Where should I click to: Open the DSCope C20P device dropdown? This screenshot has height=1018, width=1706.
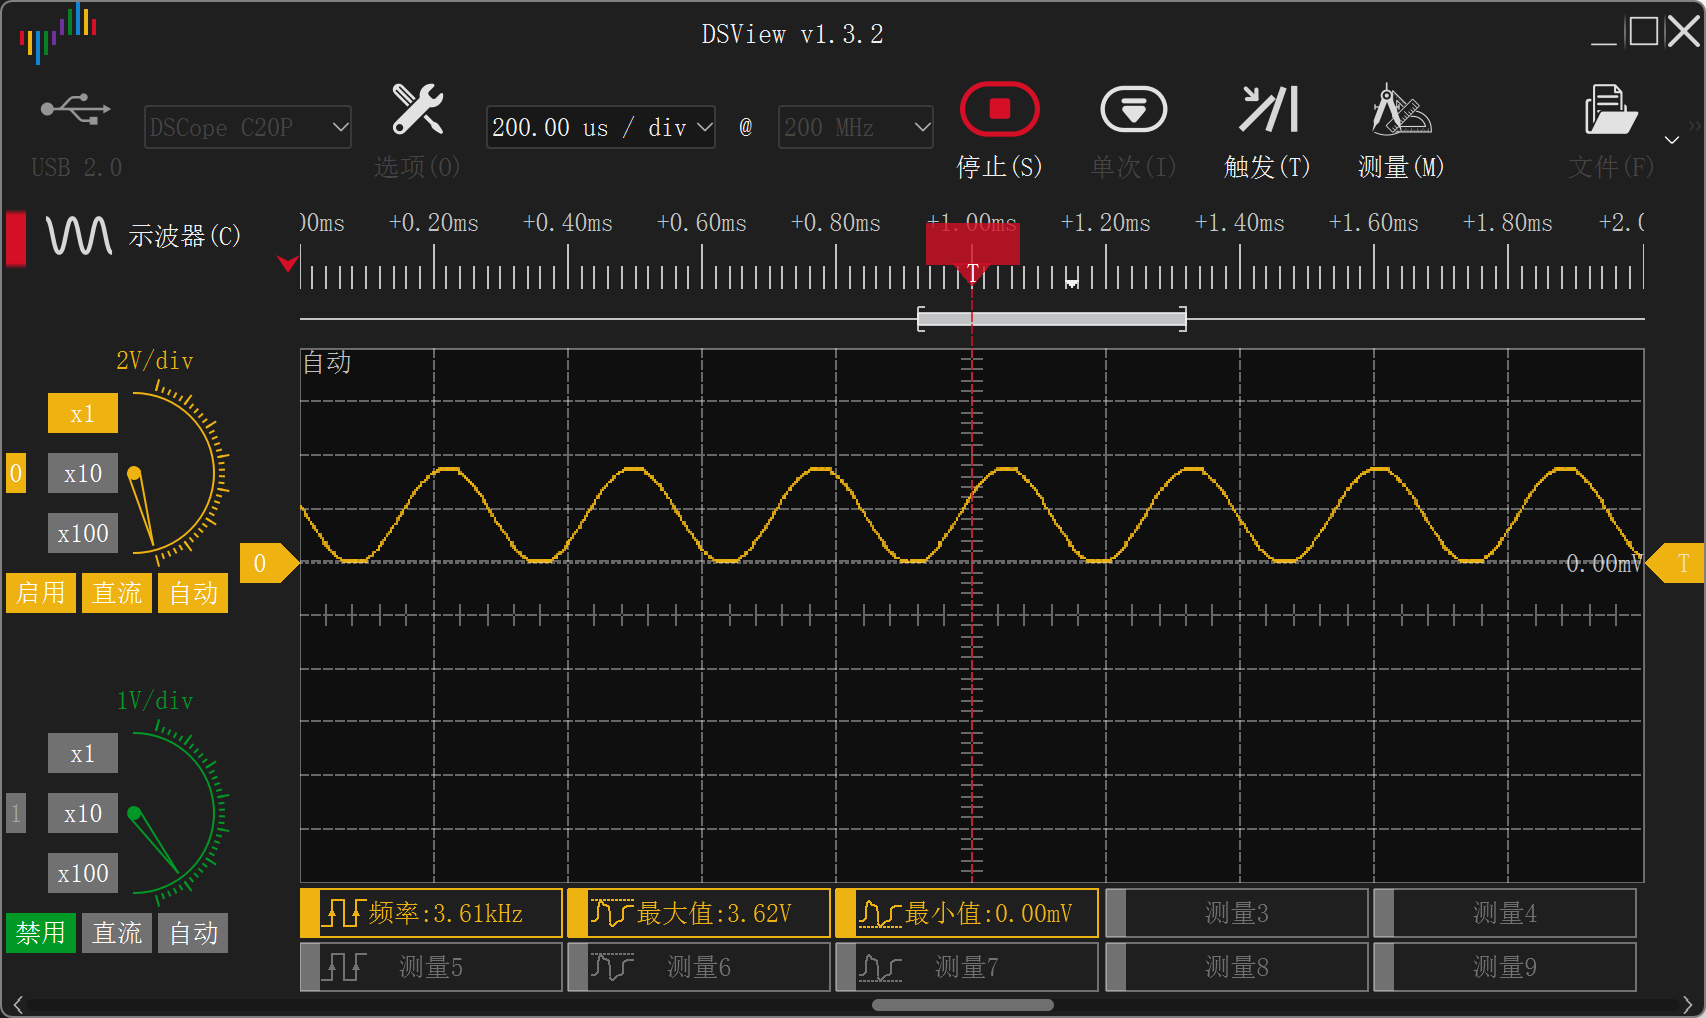tap(248, 127)
